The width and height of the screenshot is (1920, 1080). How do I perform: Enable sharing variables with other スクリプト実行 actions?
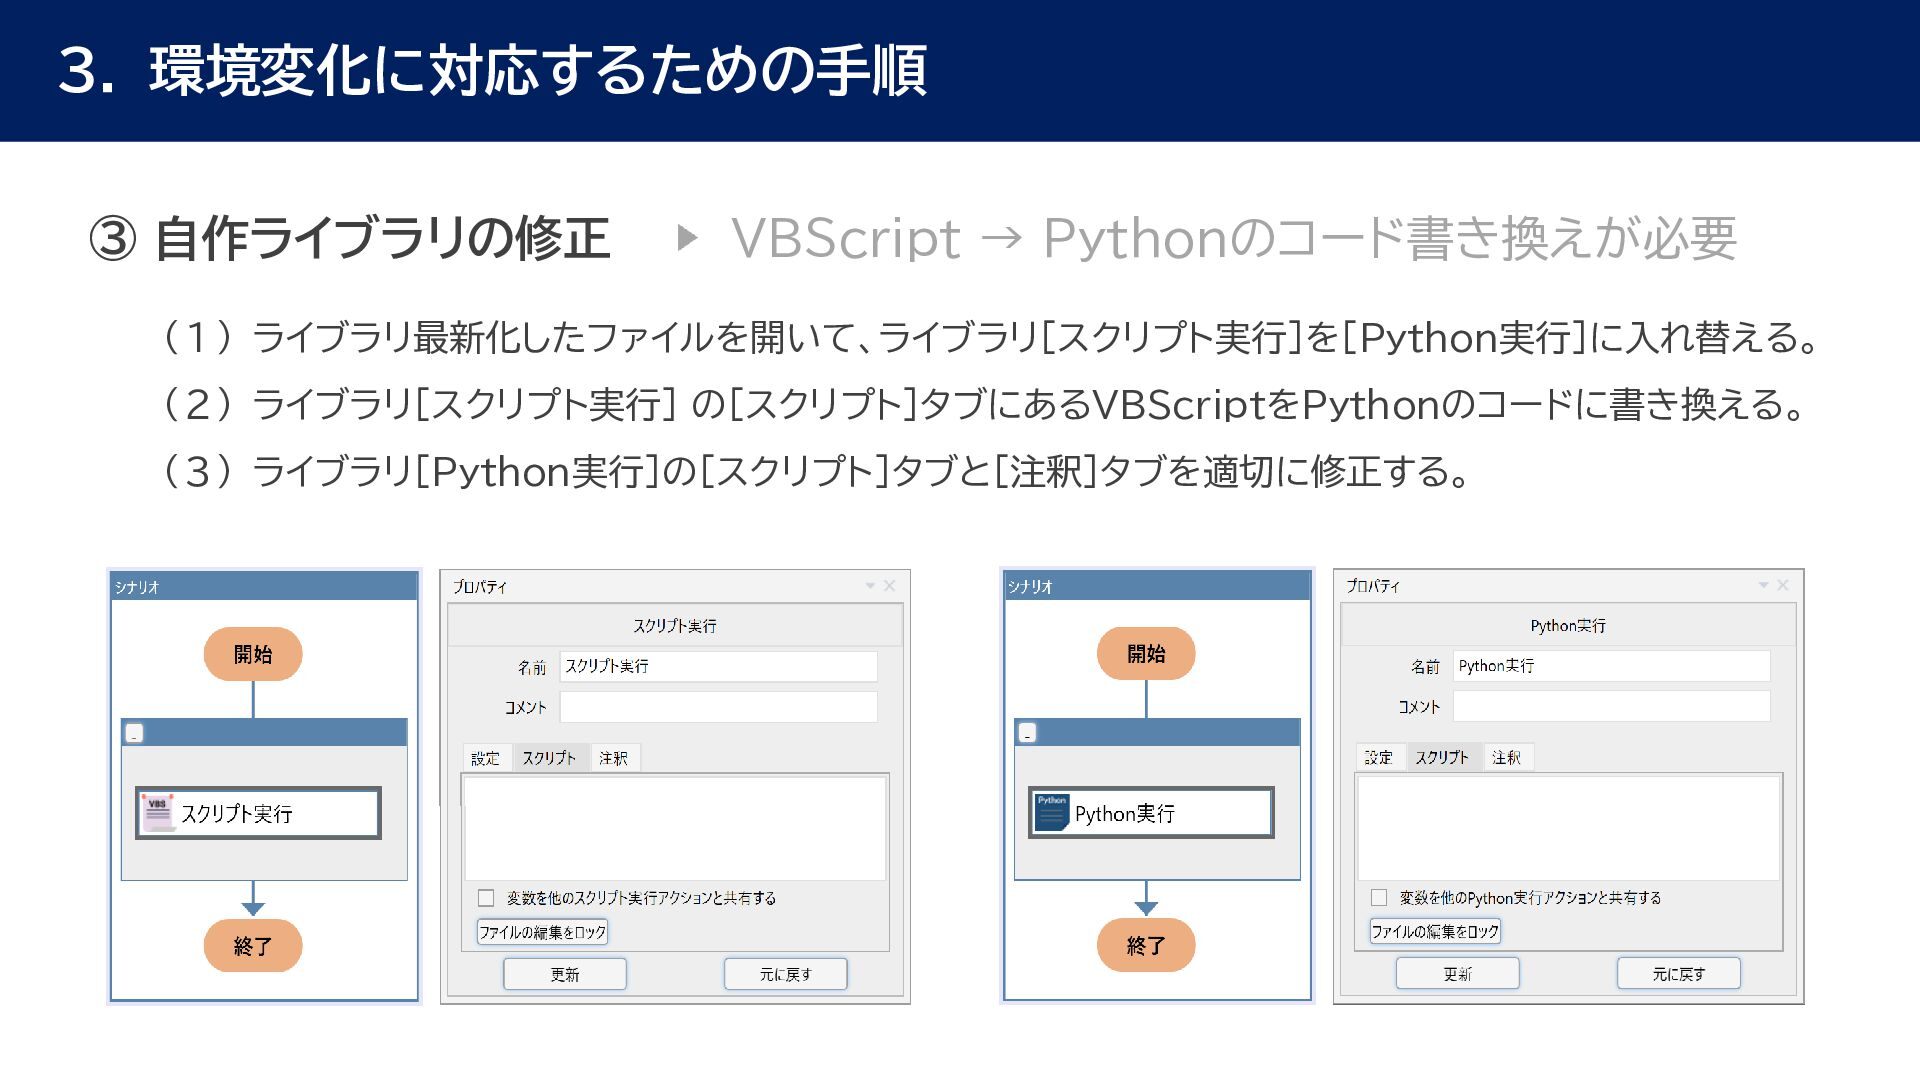(486, 898)
